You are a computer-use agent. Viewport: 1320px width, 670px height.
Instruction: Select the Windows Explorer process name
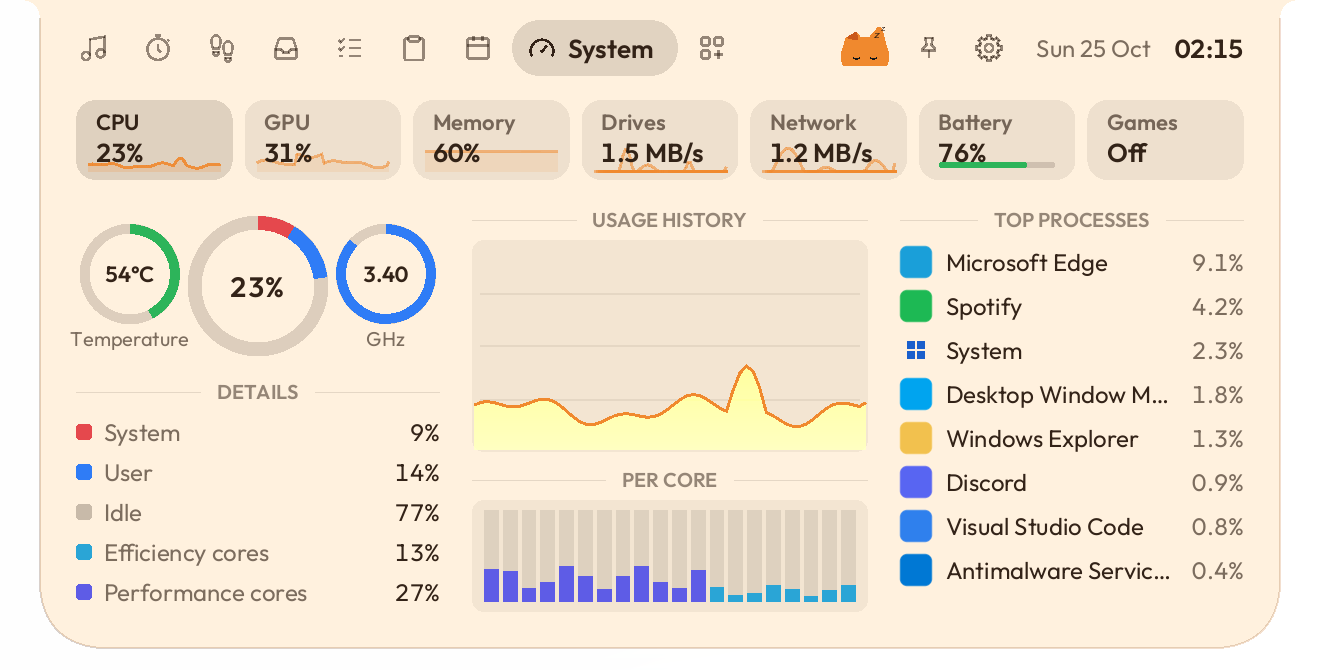point(1042,440)
